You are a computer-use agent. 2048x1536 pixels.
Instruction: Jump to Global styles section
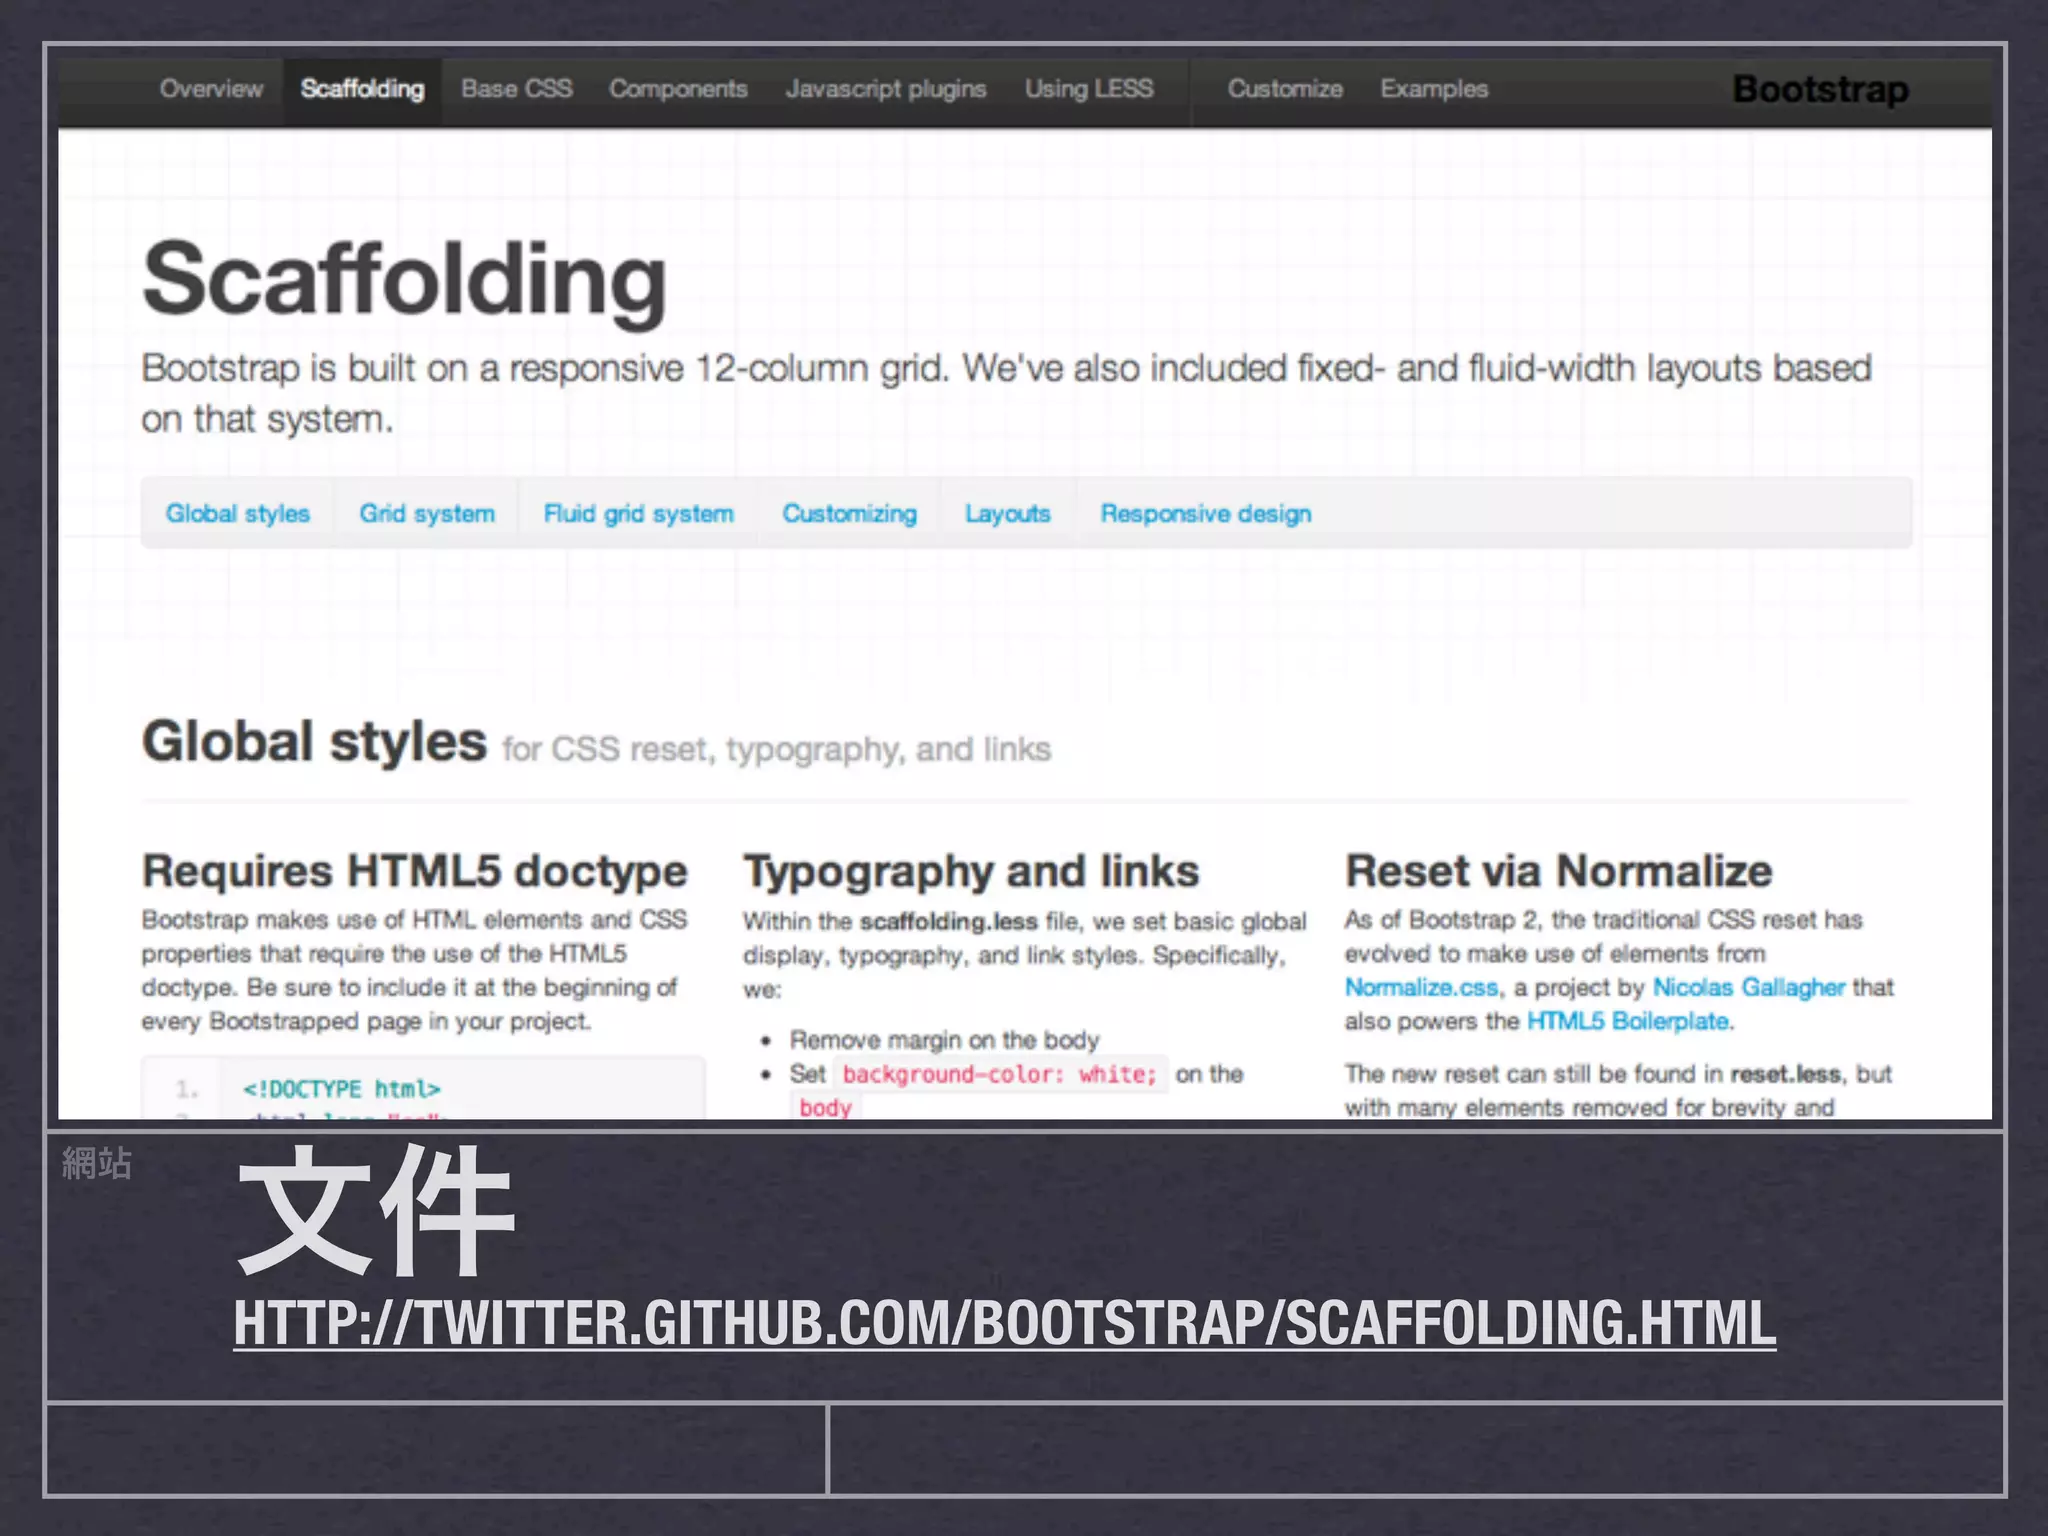[238, 513]
